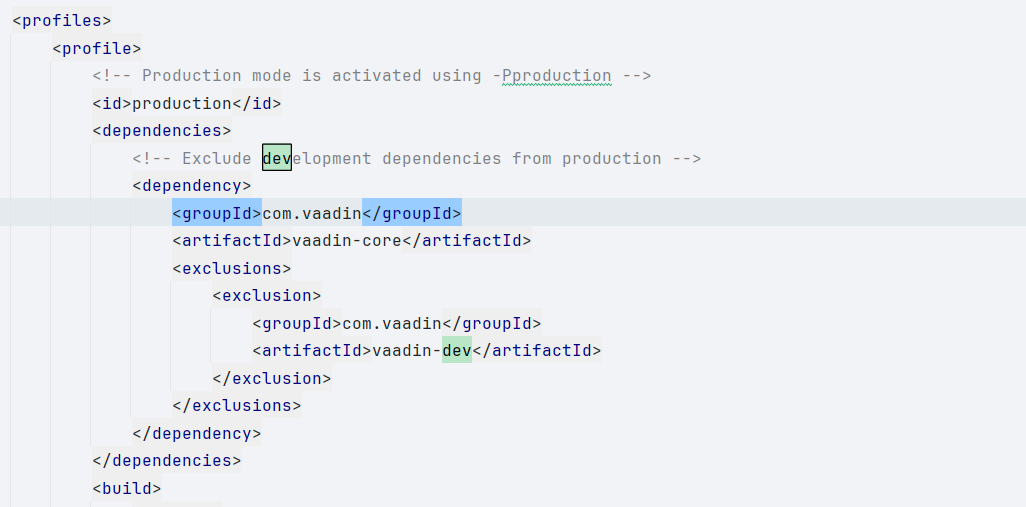Click the opening profiles tag
This screenshot has height=507, width=1026.
(61, 20)
